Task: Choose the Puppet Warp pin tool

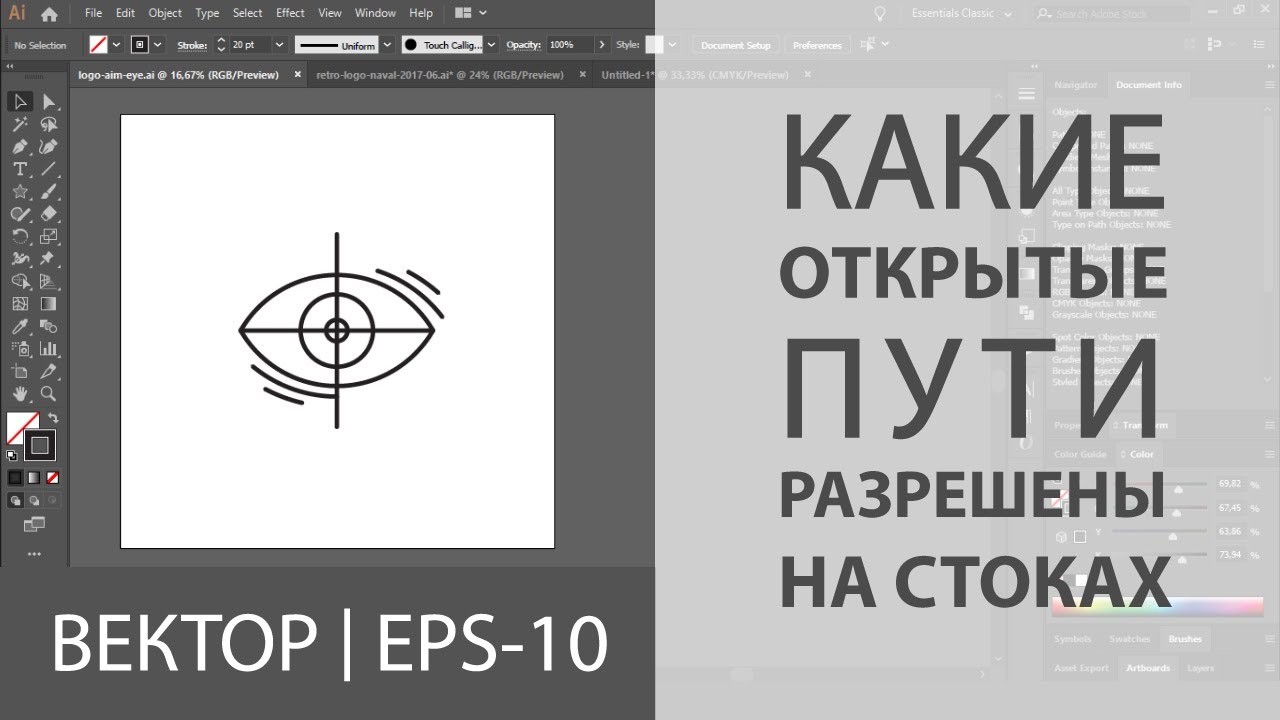Action: pyautogui.click(x=48, y=259)
